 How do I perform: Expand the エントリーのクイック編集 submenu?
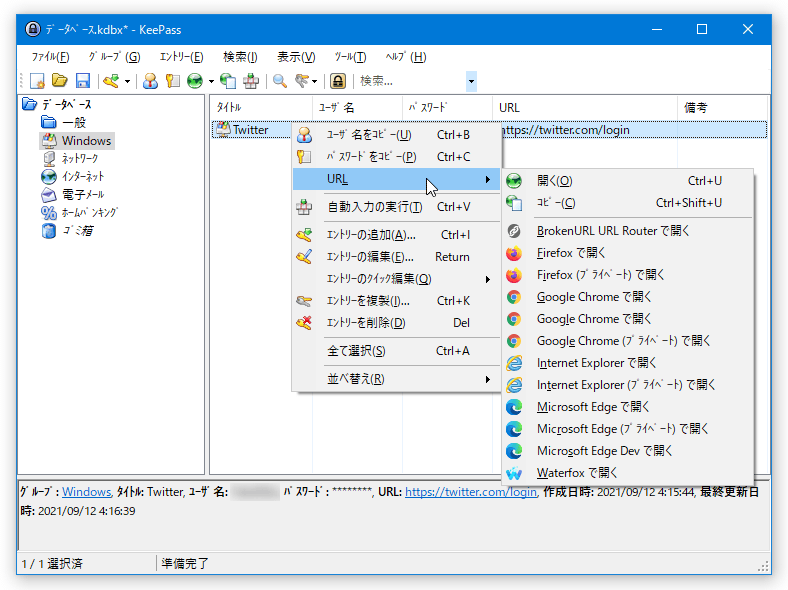point(397,279)
